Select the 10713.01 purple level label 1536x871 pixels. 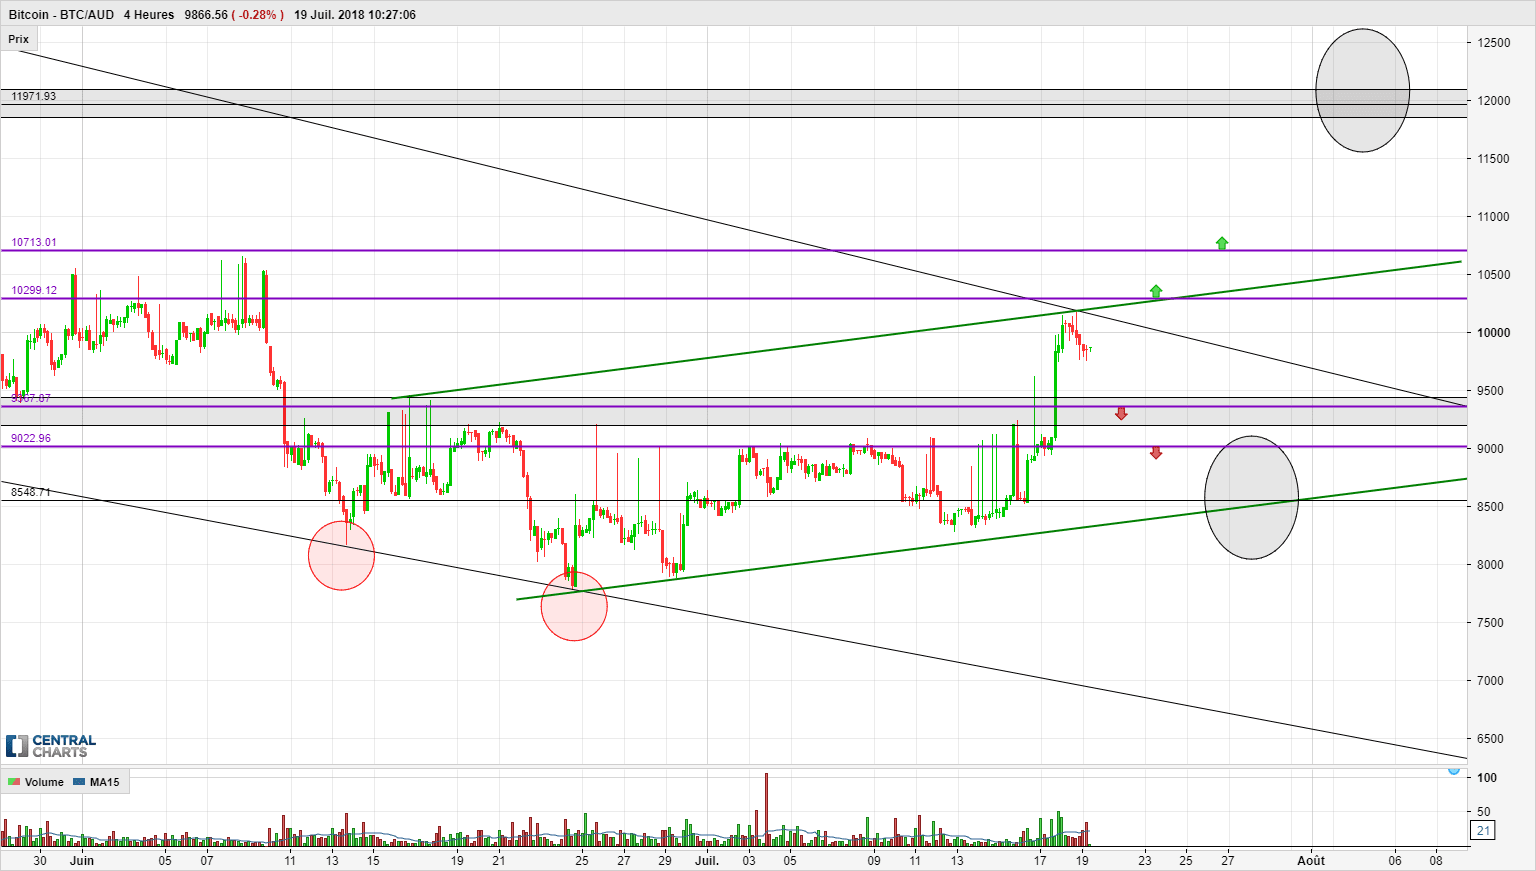(34, 242)
